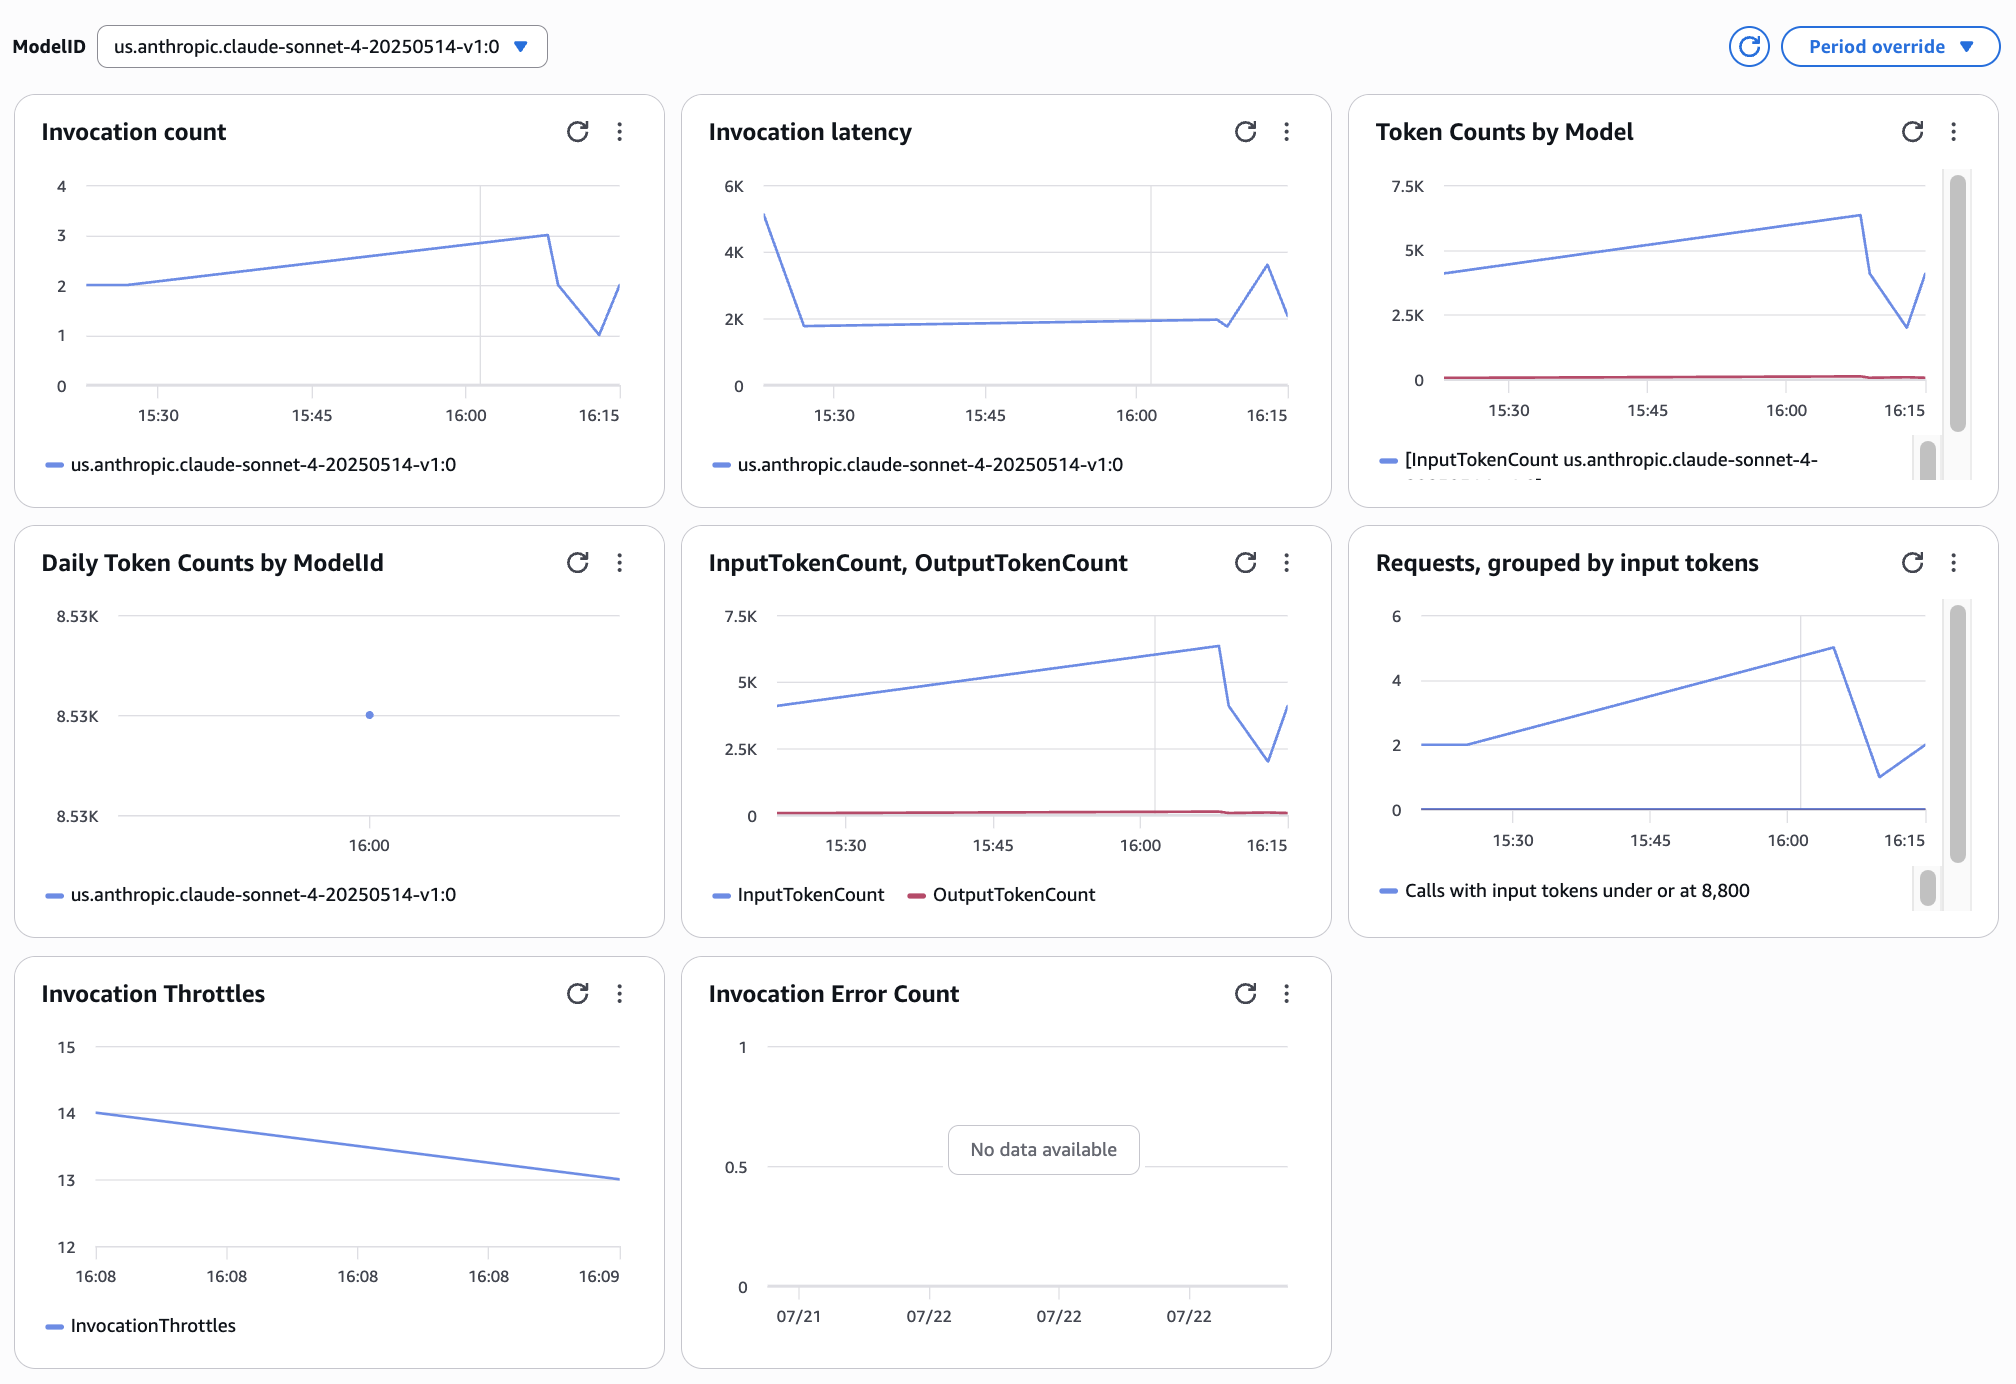Click the dashboard-wide refresh button
Viewport: 2016px width, 1384px height.
click(1749, 47)
